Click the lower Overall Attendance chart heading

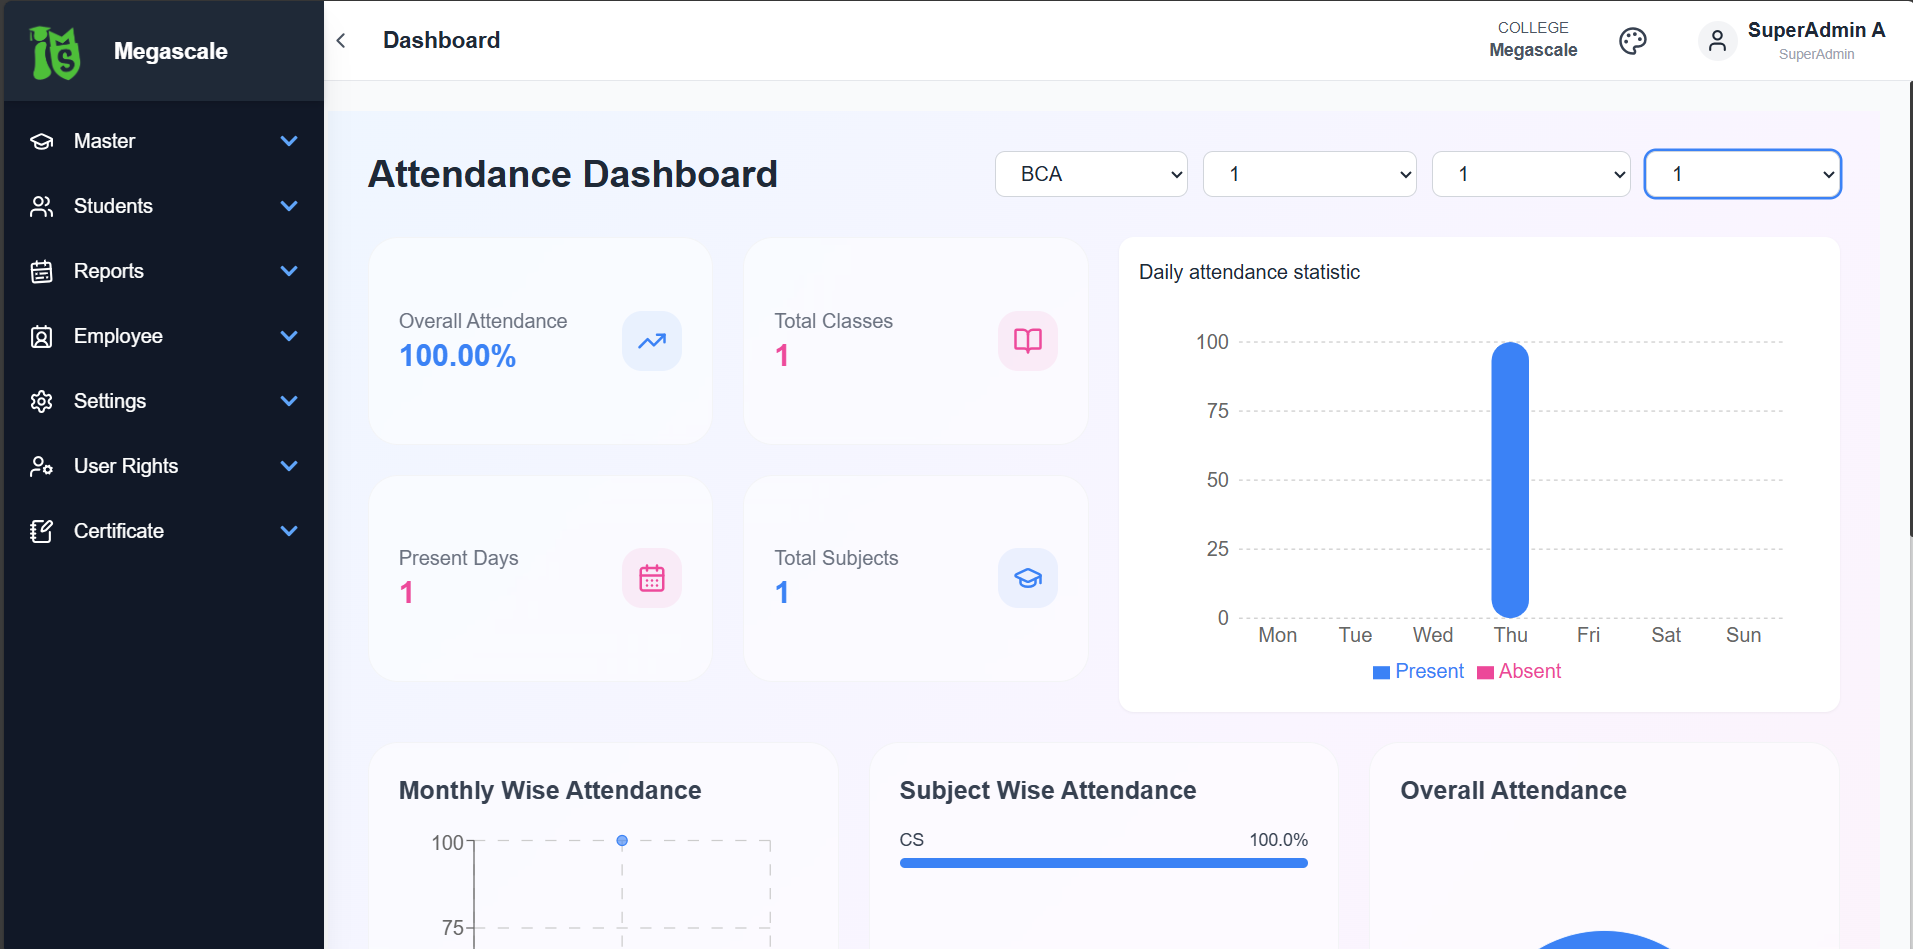pos(1513,790)
